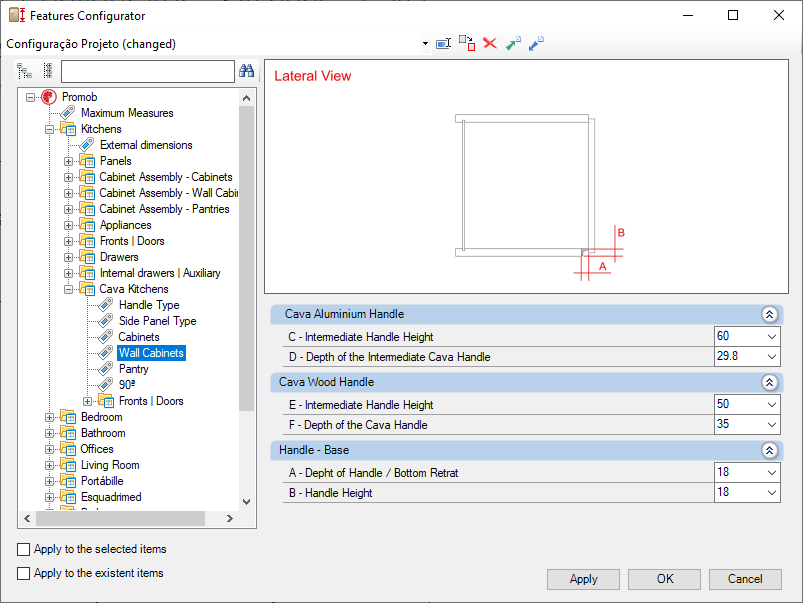The width and height of the screenshot is (809, 616).
Task: Click the Pantry tag icon
Action: [106, 368]
